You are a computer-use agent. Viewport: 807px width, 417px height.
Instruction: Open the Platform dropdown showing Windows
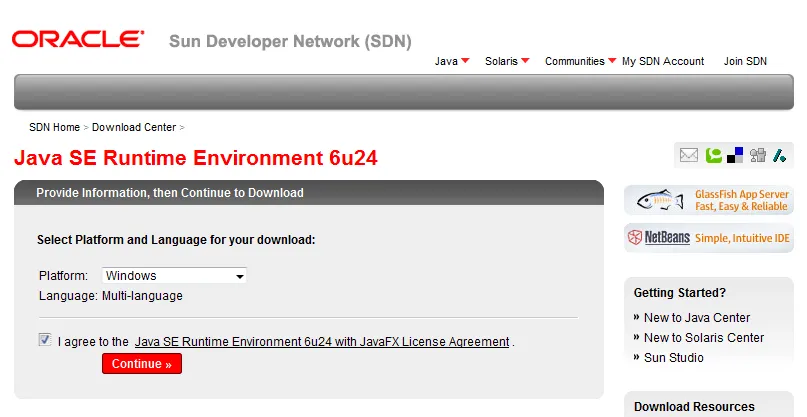click(x=174, y=275)
